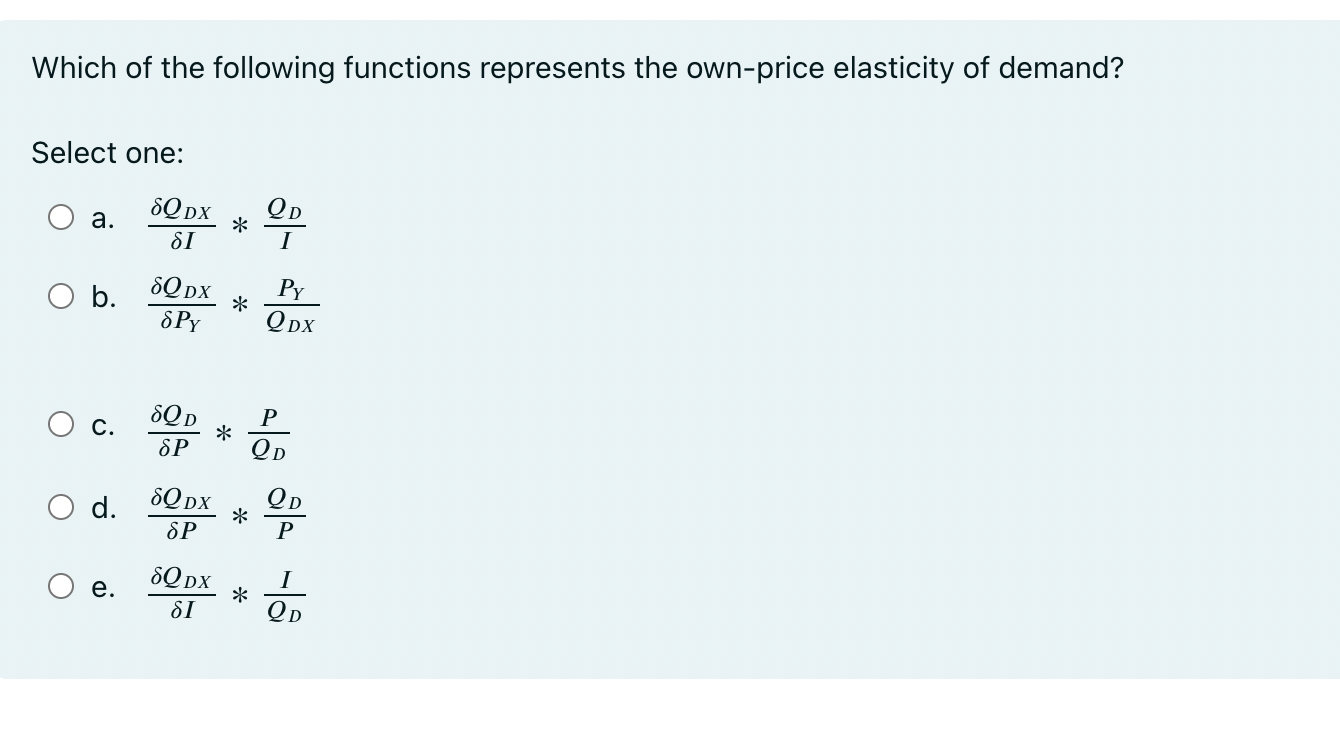Screen dimensions: 1340x742
Task: Click the formula for option c
Action: 220,431
